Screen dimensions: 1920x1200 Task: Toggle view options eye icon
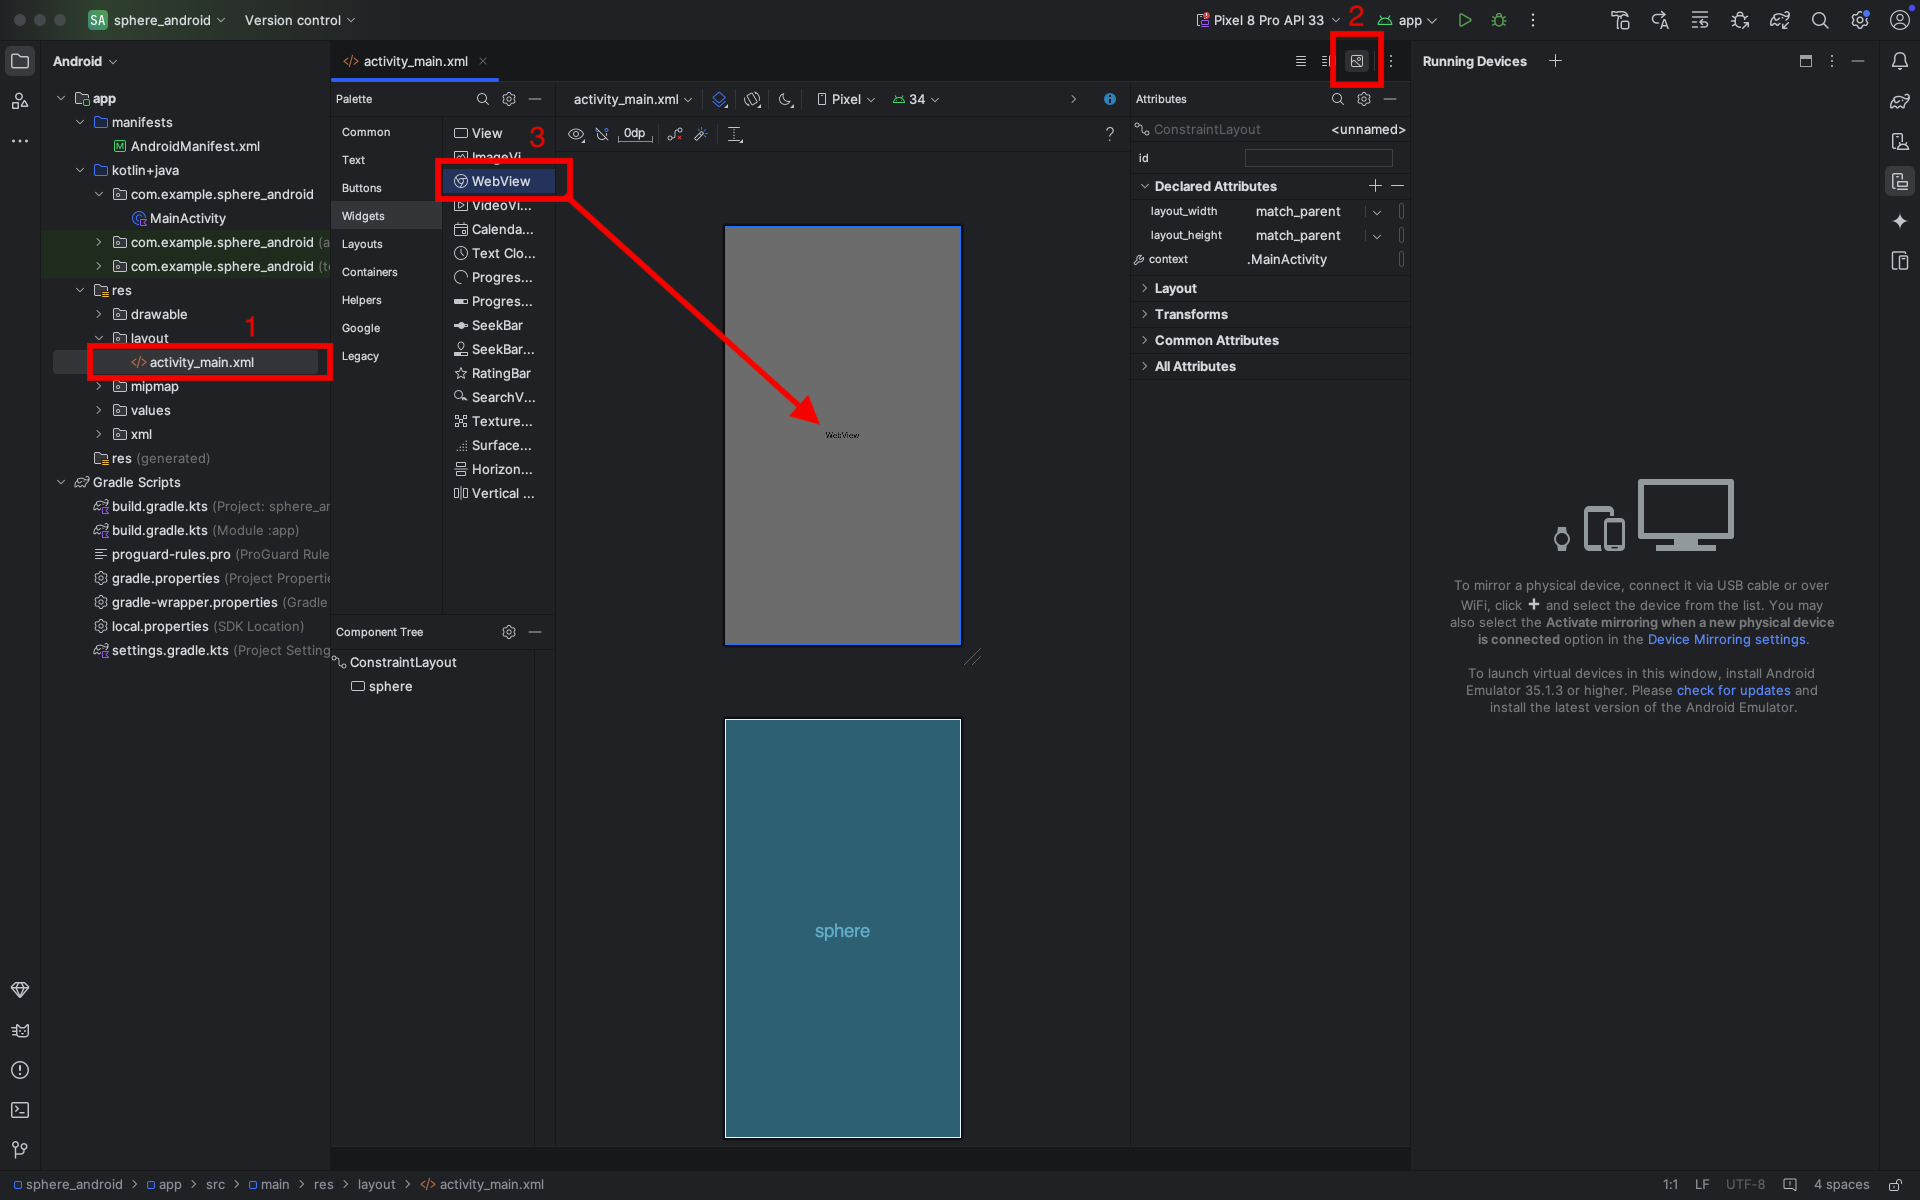pos(576,134)
